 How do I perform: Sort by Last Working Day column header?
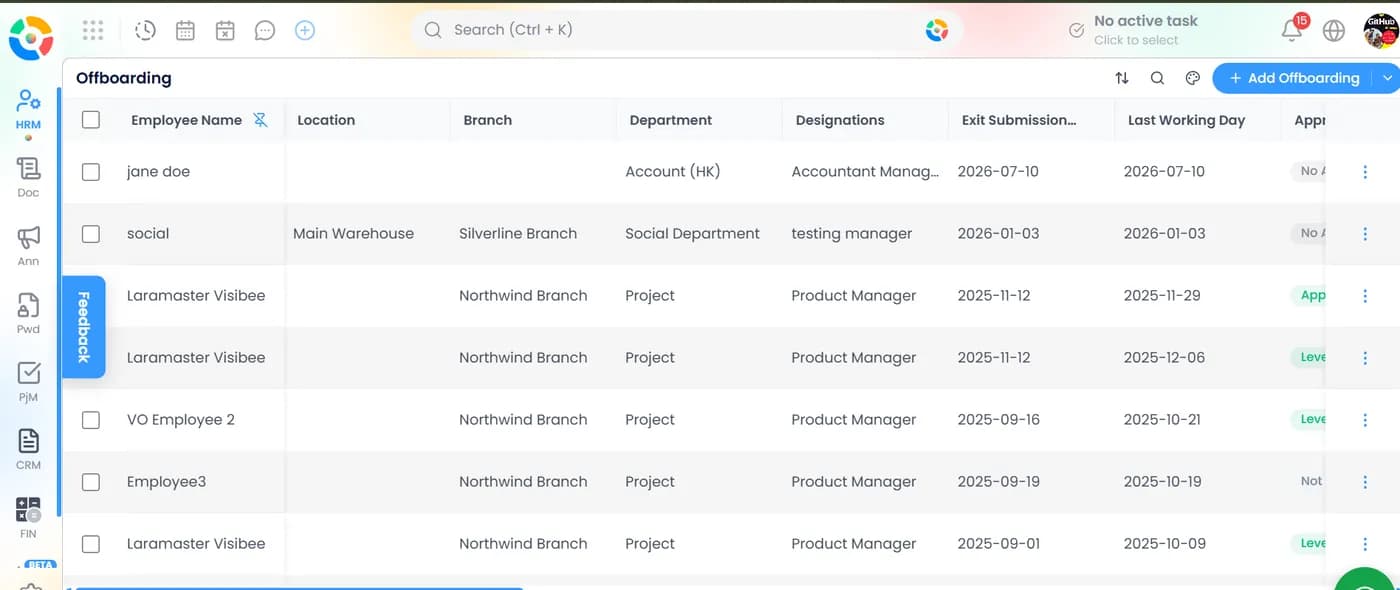click(x=1187, y=120)
